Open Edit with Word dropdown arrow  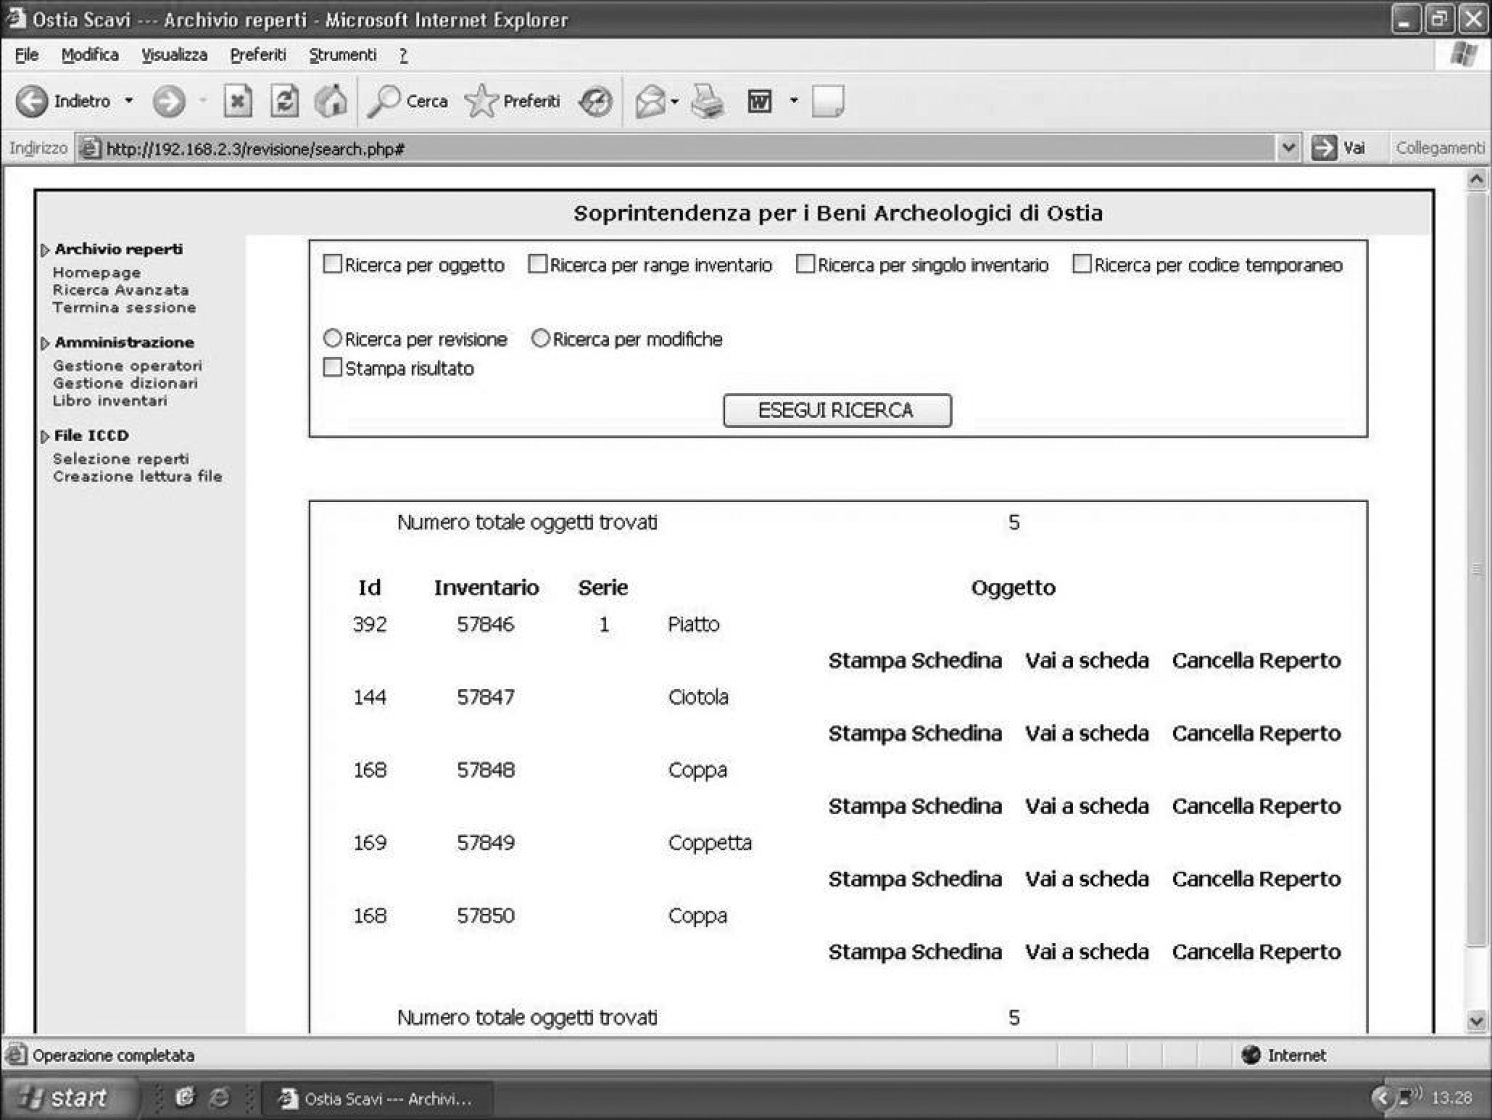pyautogui.click(x=794, y=101)
